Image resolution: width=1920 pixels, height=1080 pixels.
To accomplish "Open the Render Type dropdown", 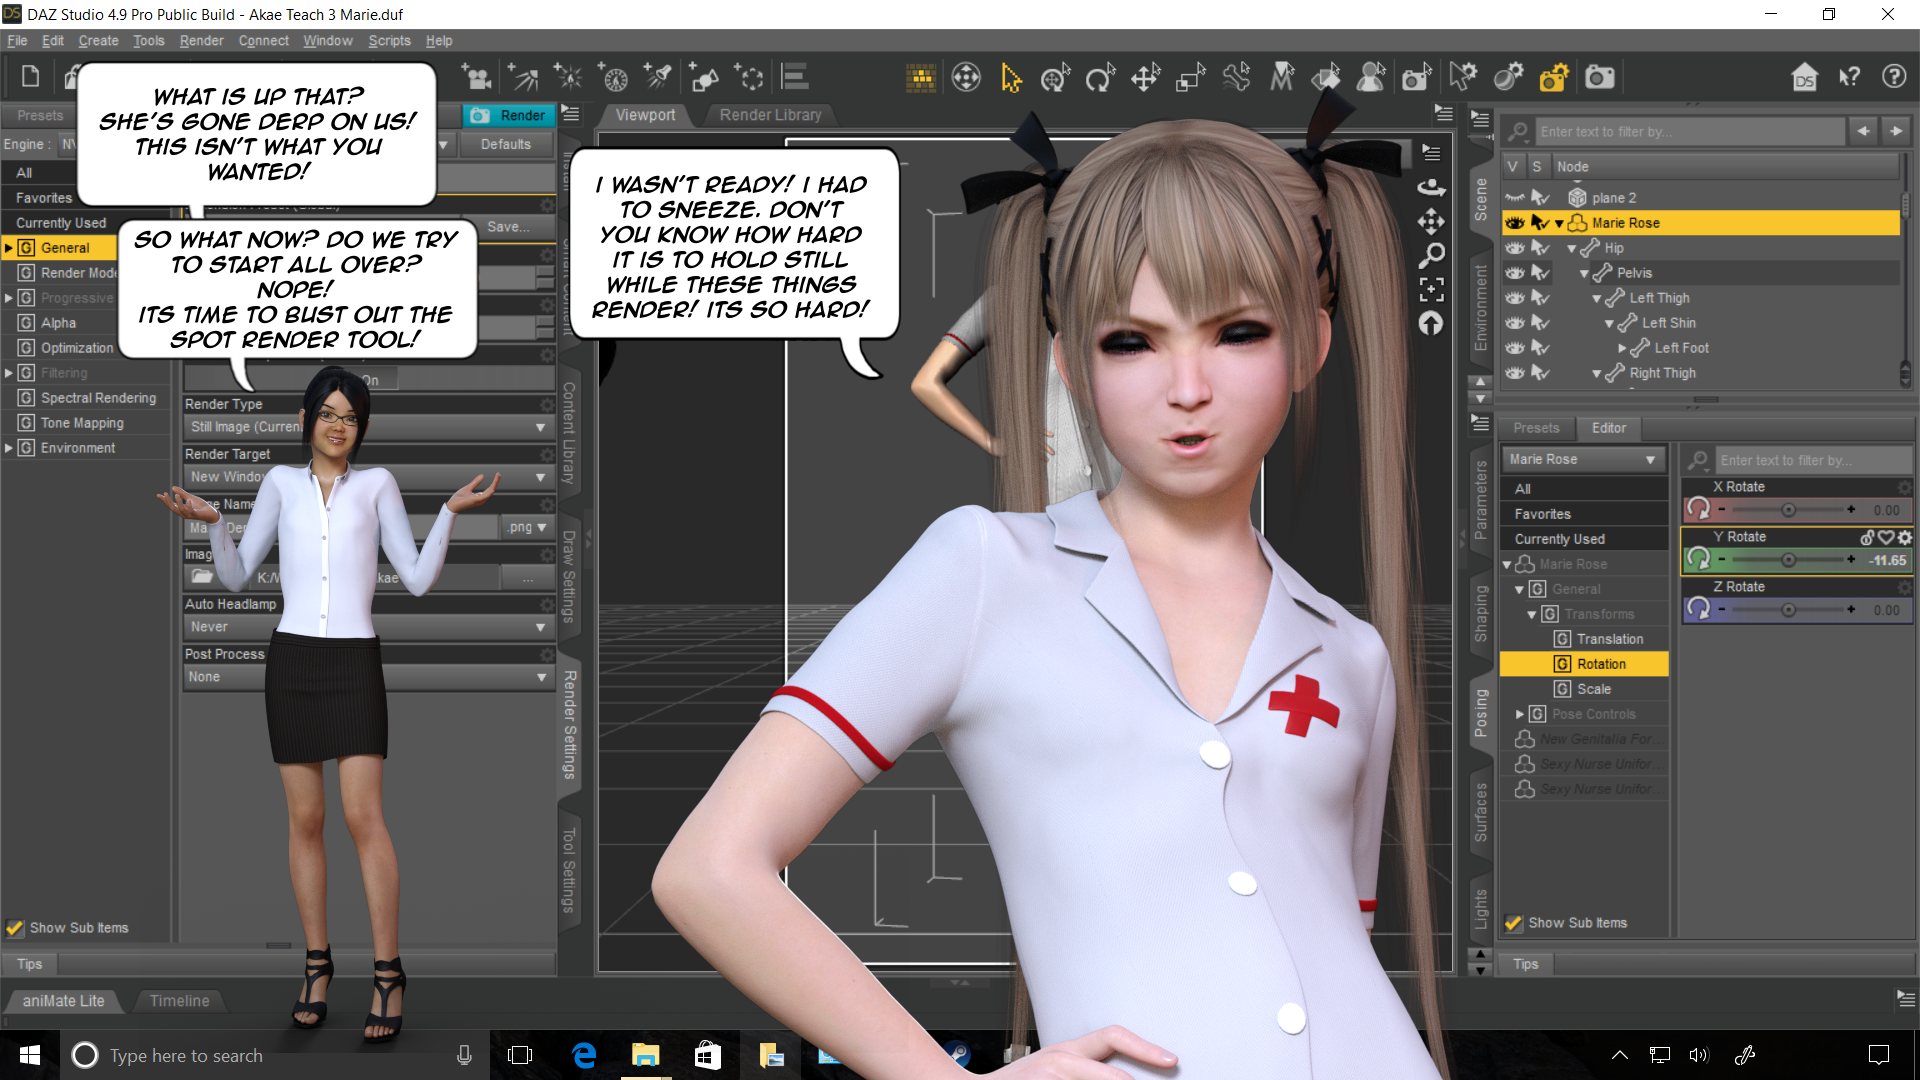I will click(369, 427).
